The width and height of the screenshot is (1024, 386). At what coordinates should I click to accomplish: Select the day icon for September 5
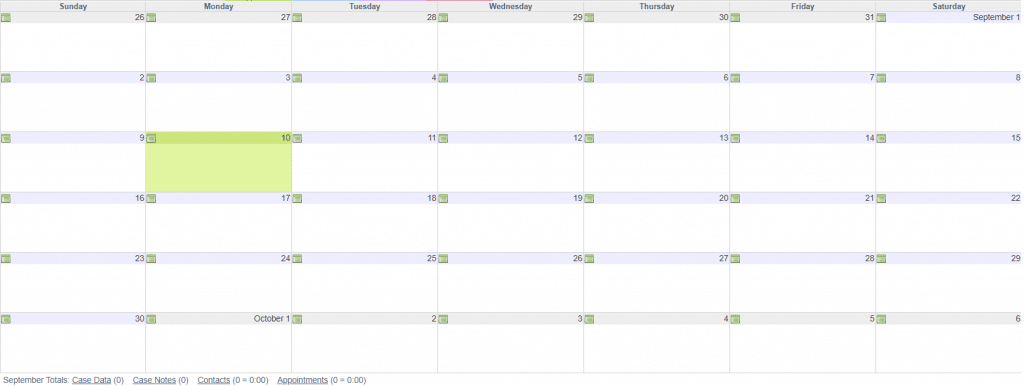(443, 78)
